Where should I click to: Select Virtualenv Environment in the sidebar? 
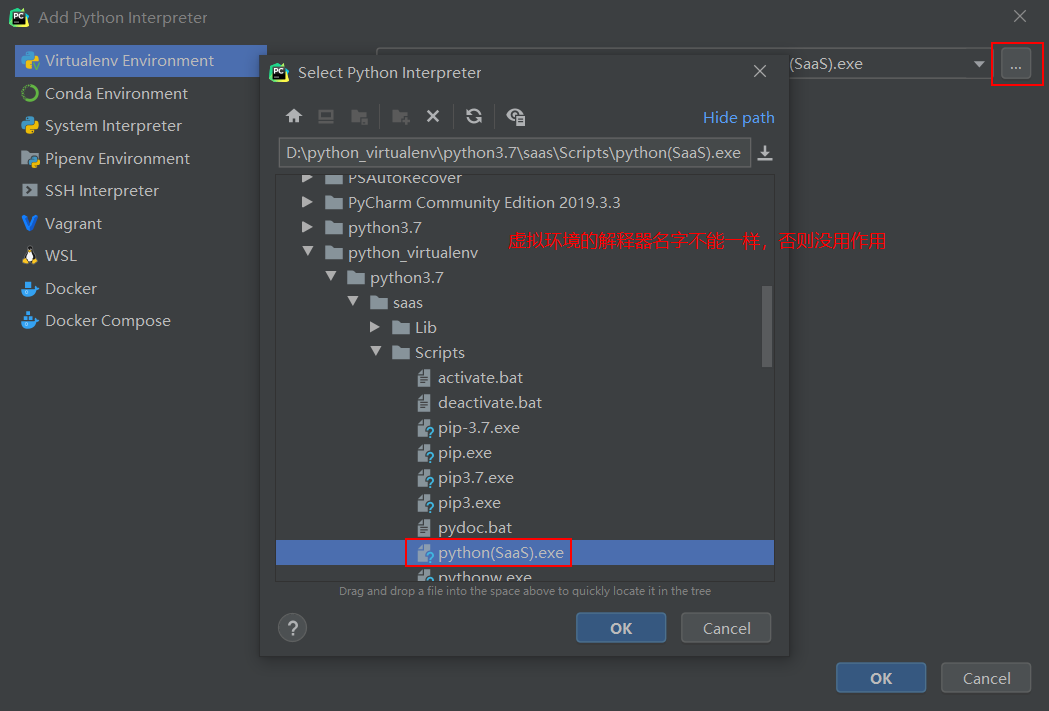pyautogui.click(x=140, y=61)
